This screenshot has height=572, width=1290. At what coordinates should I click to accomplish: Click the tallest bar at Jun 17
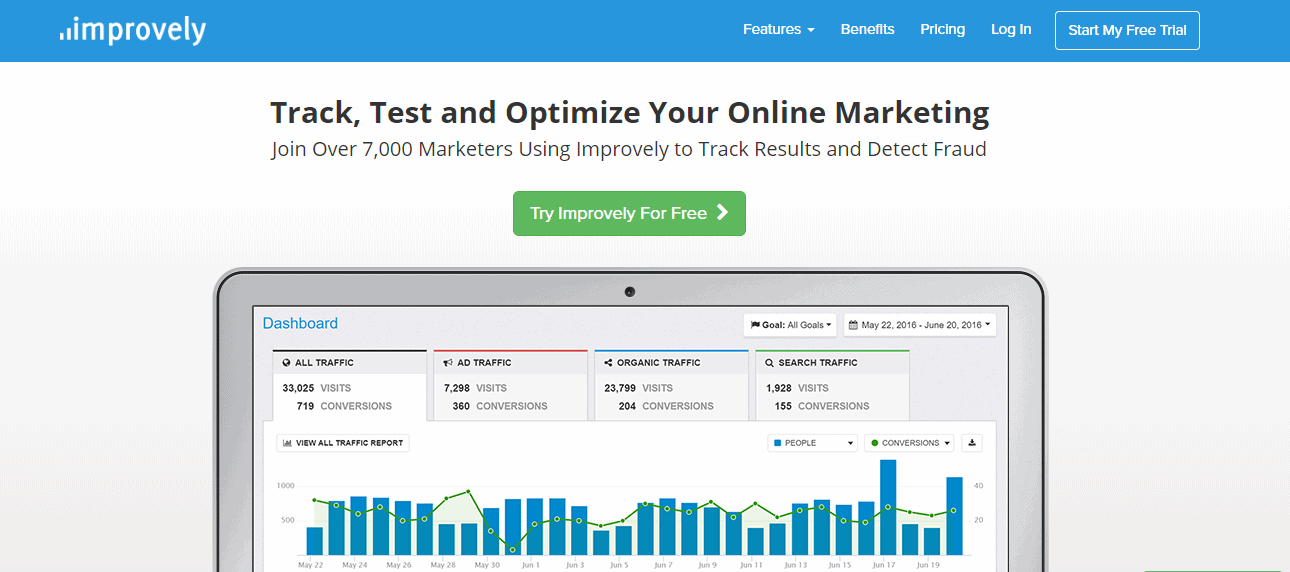click(x=888, y=507)
